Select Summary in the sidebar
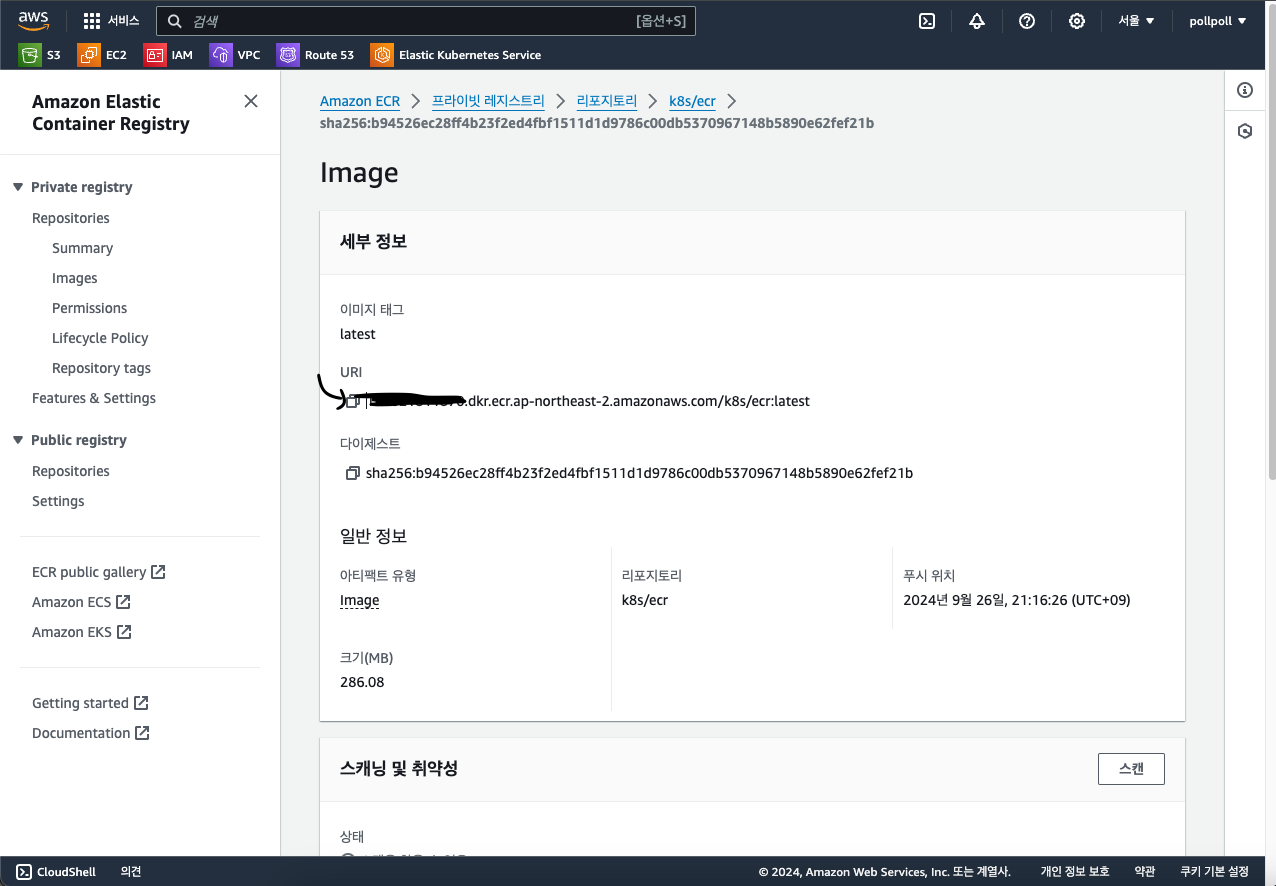 point(82,248)
